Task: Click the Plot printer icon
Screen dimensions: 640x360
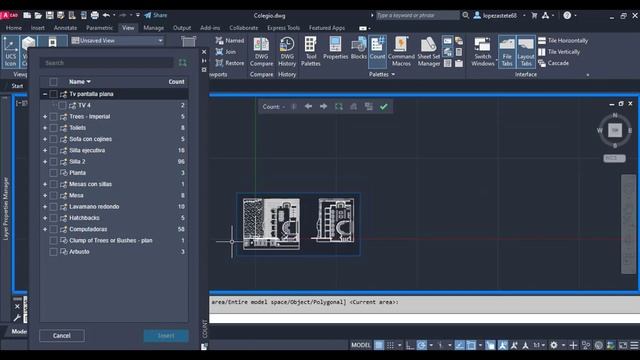Action: (x=95, y=16)
